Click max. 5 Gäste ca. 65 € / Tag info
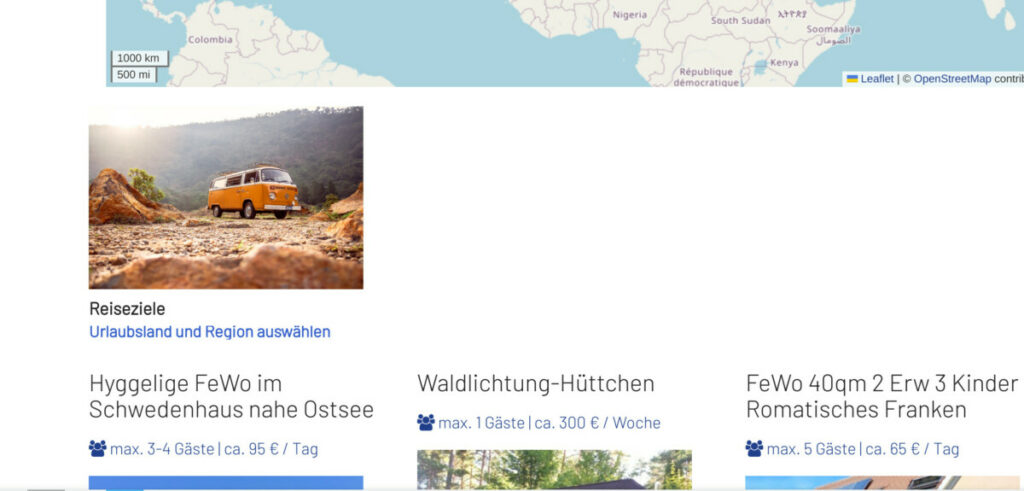The width and height of the screenshot is (1024, 491). tap(863, 449)
